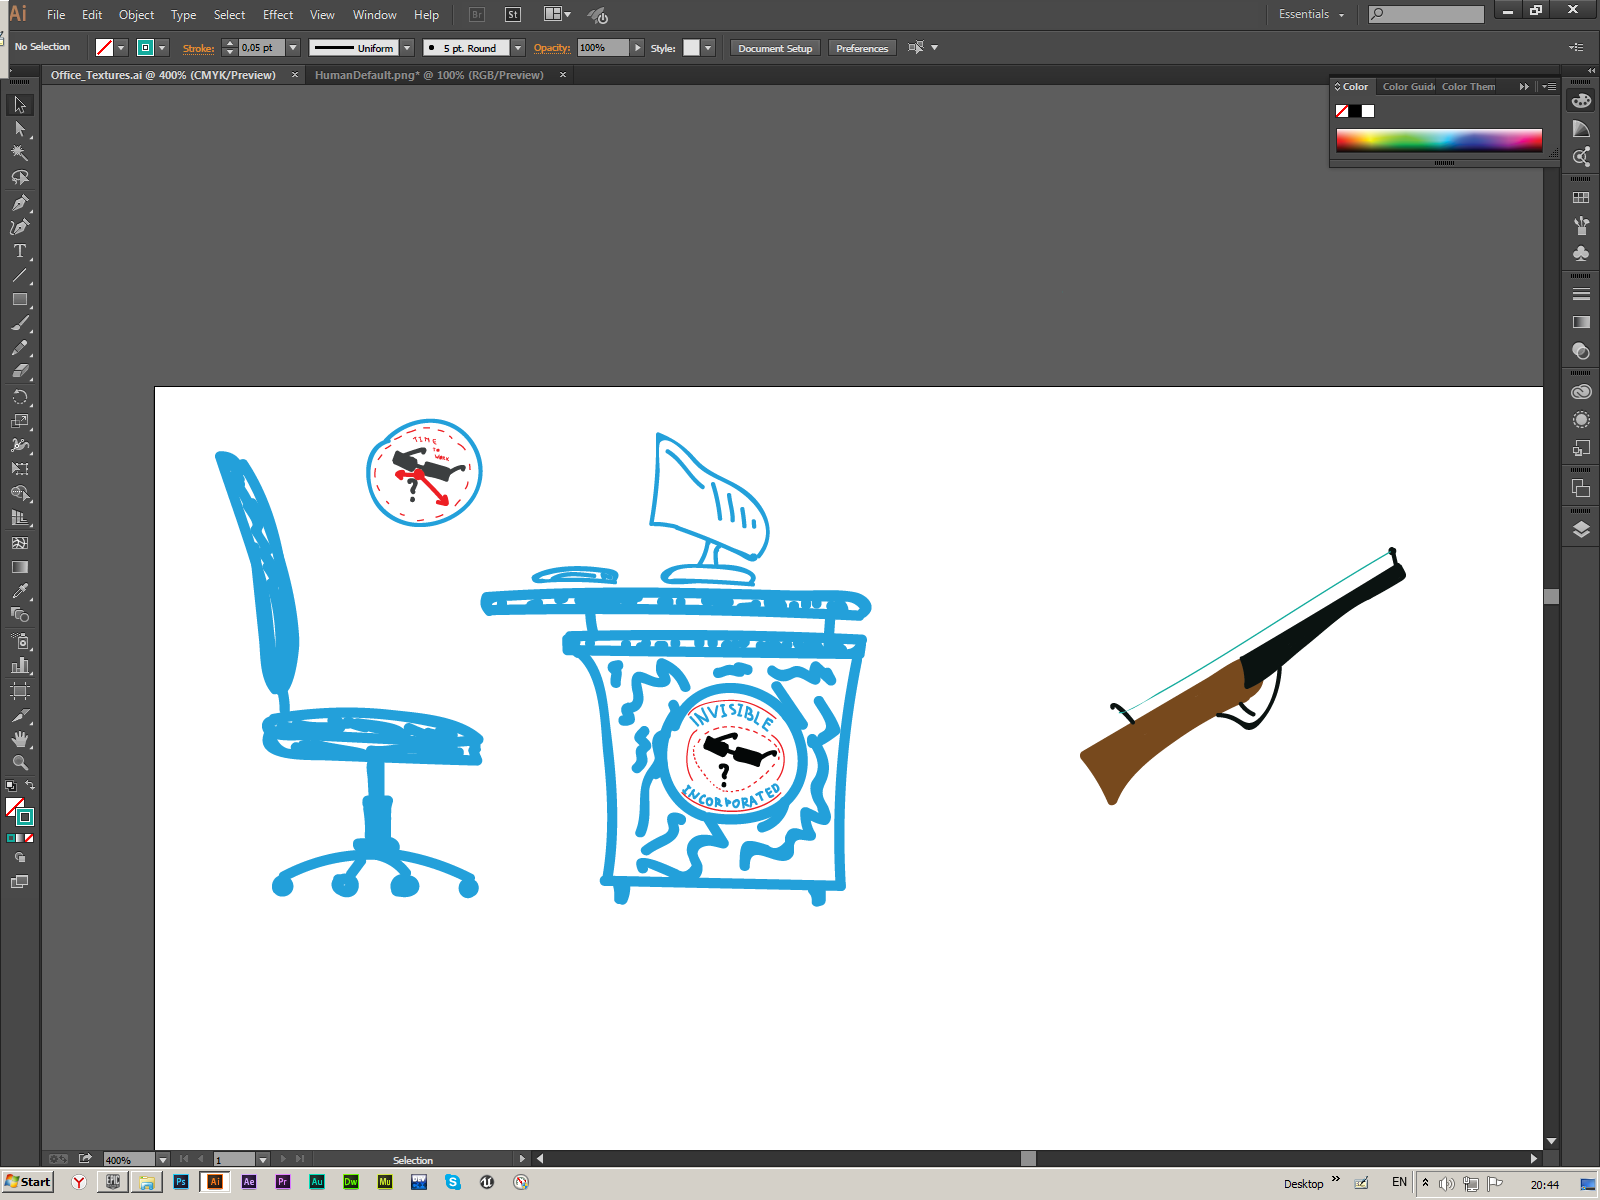The width and height of the screenshot is (1600, 1200).
Task: Open Opacity panel link
Action: click(552, 48)
